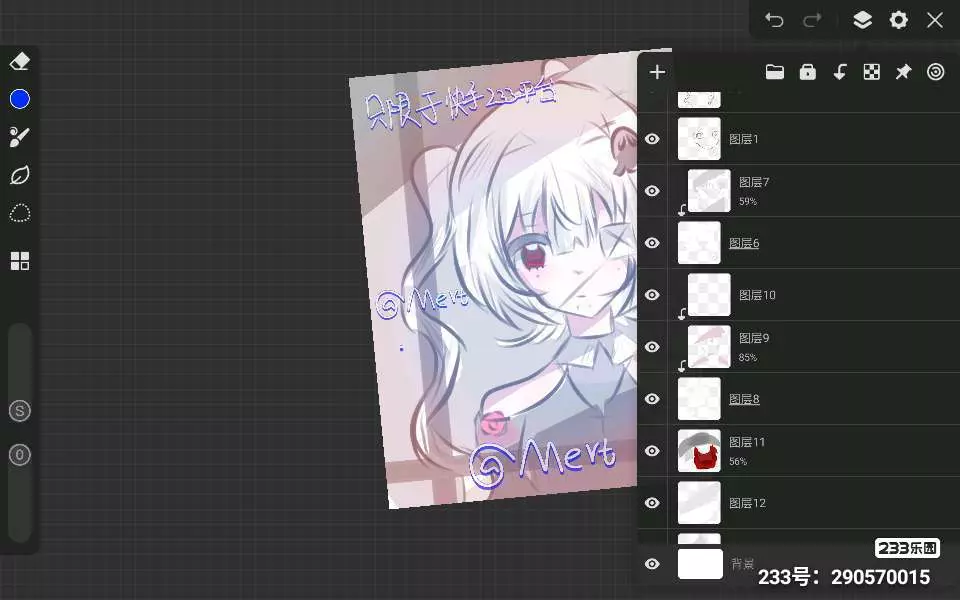The height and width of the screenshot is (600, 960).
Task: Click the 图层11 layer name
Action: point(747,442)
